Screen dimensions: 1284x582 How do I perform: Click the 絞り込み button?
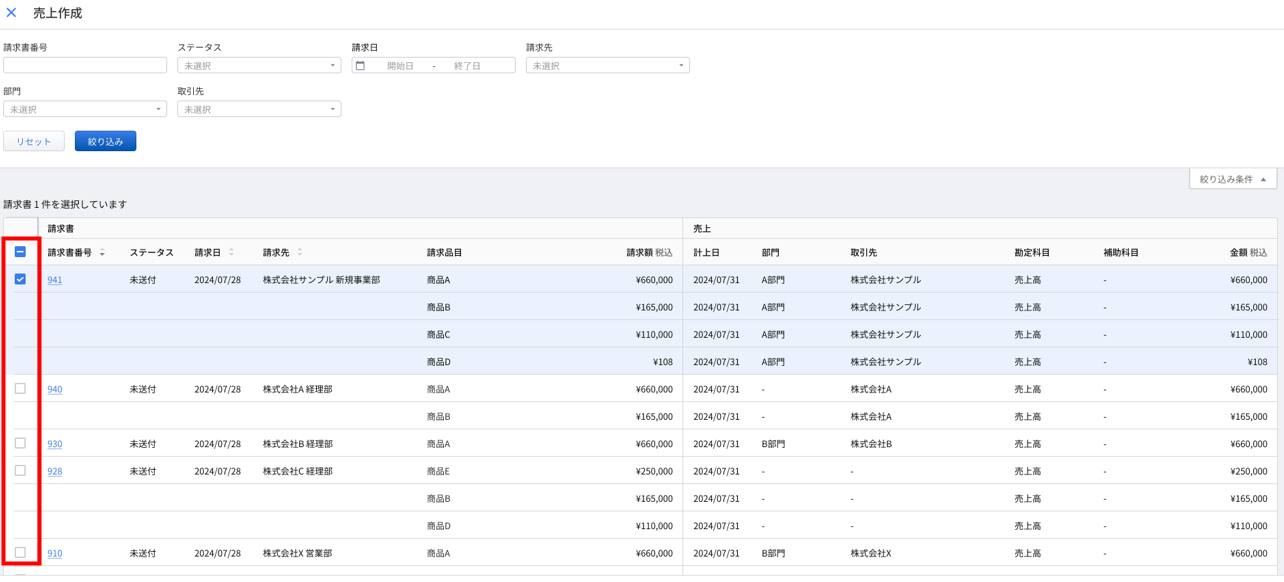(105, 141)
